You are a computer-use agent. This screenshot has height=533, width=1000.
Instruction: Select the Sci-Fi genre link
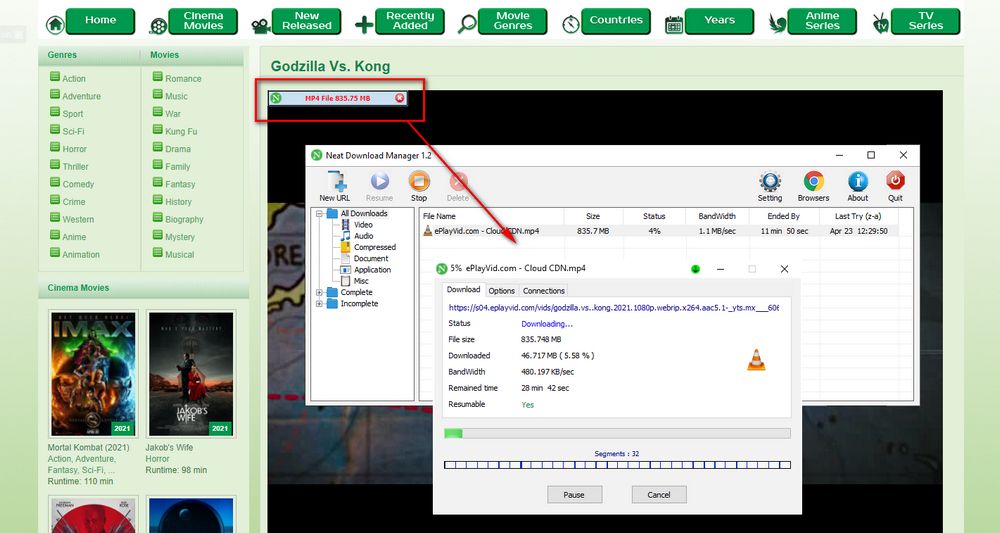(x=73, y=131)
